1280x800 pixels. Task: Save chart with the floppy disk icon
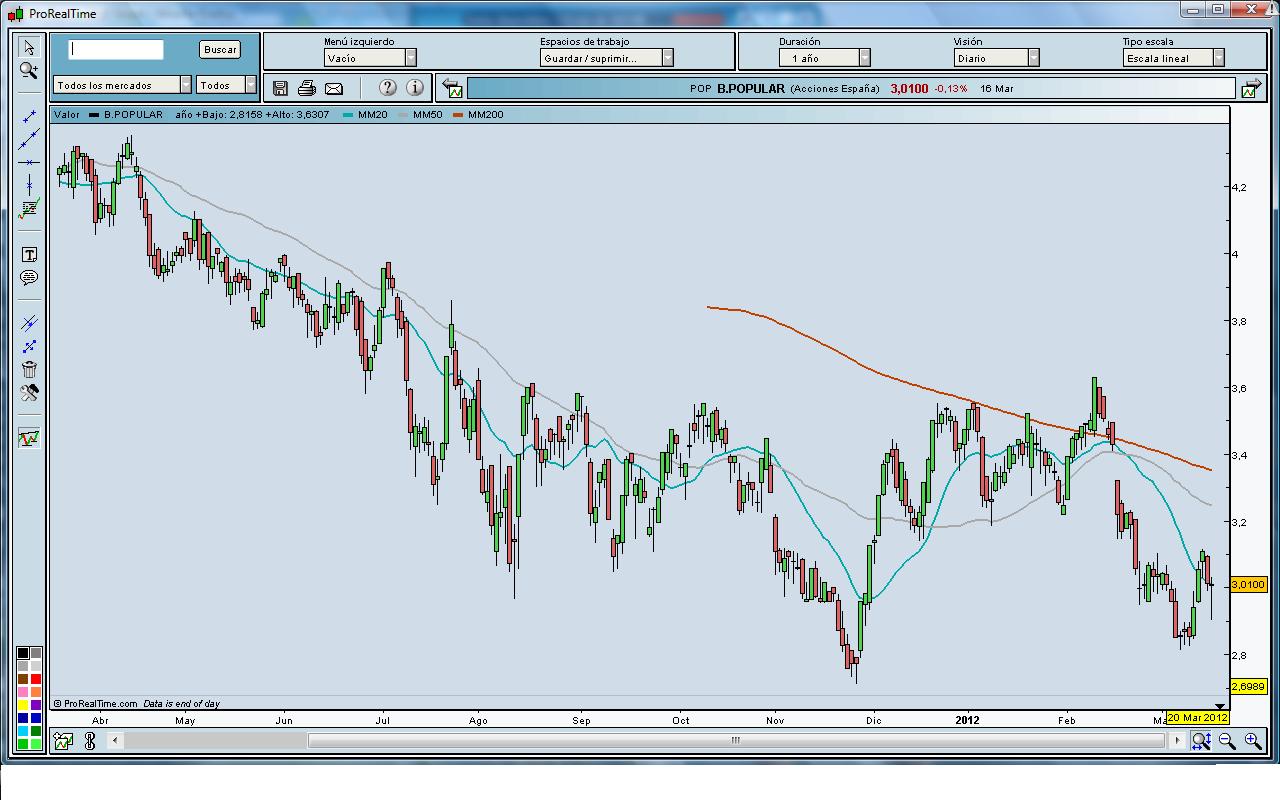(x=280, y=88)
